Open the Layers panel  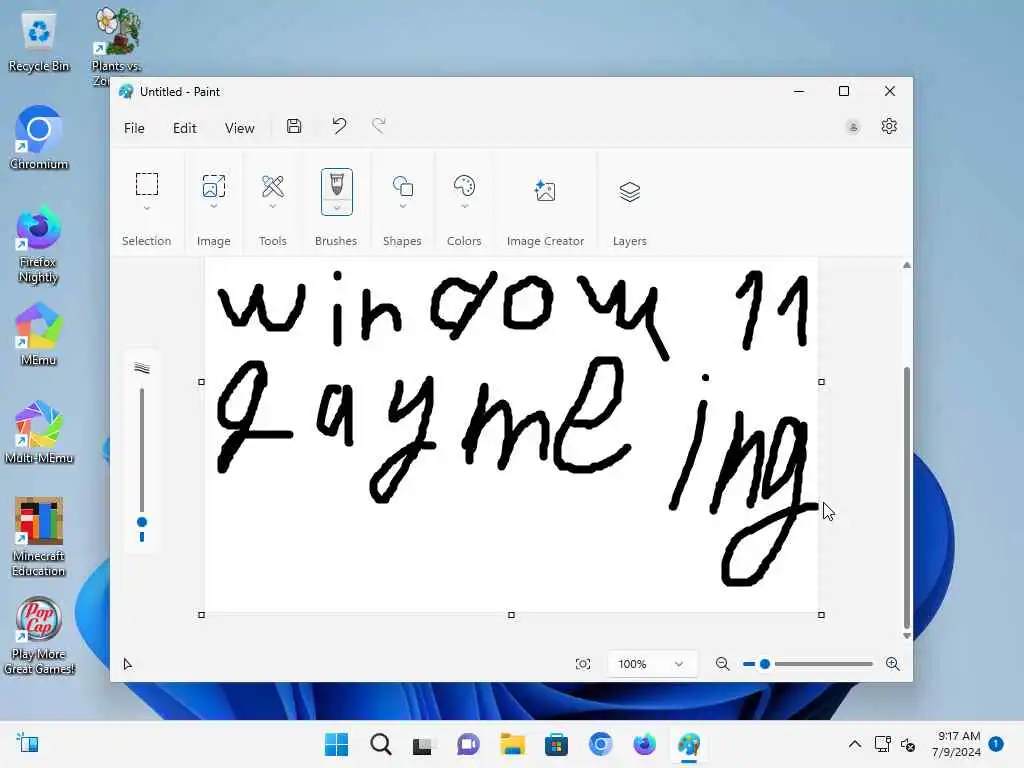point(630,192)
